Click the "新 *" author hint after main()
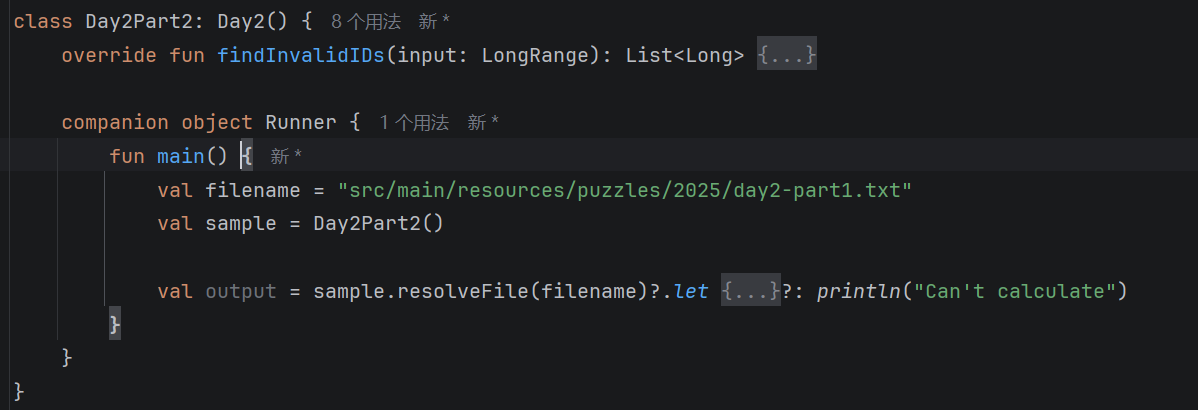 [286, 157]
